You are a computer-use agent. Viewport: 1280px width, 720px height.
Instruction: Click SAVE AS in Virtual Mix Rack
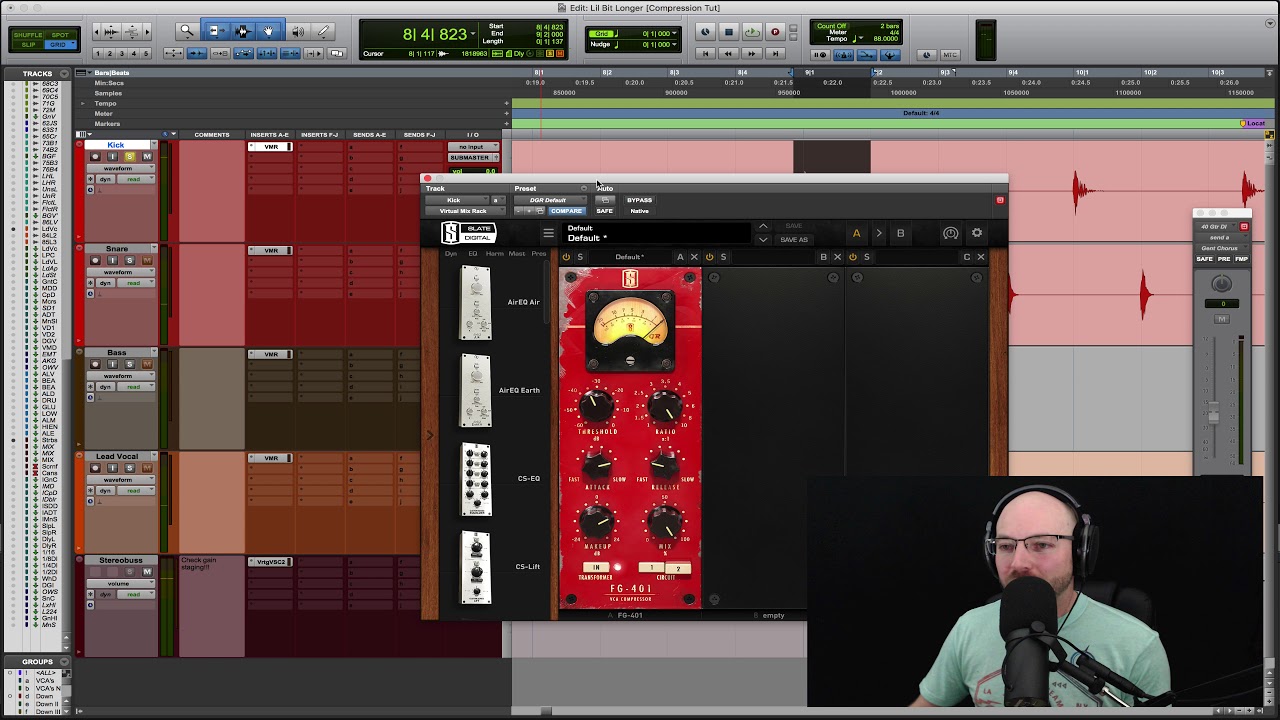[x=794, y=240]
